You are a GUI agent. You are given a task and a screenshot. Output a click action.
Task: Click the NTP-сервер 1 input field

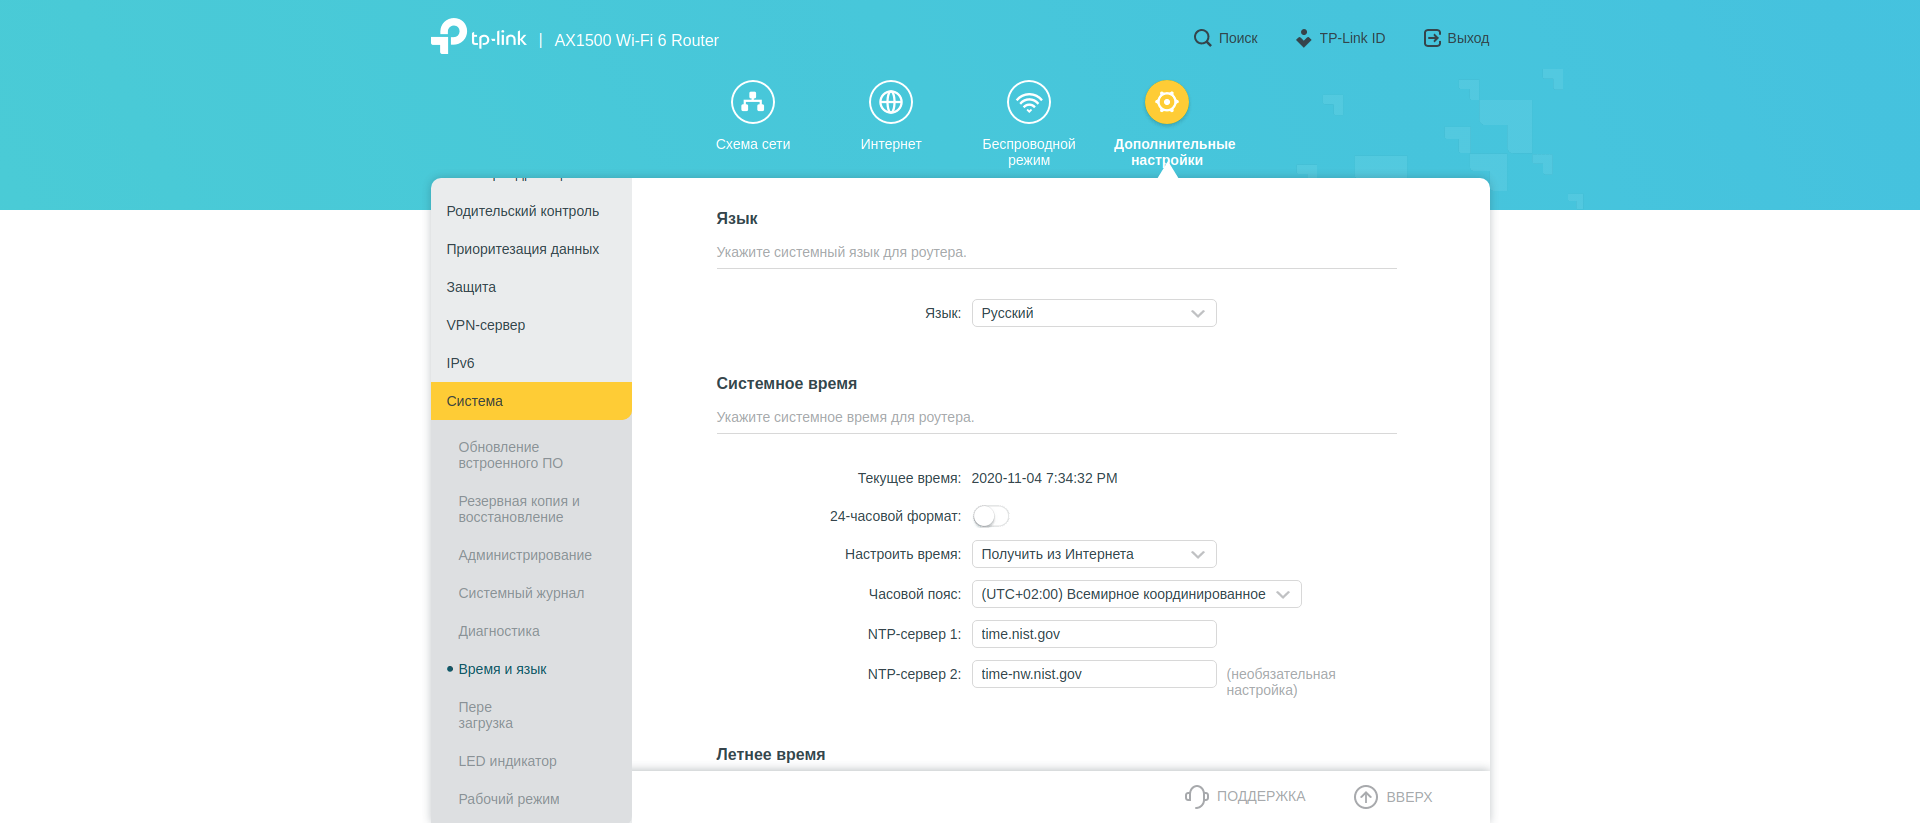tap(1093, 634)
